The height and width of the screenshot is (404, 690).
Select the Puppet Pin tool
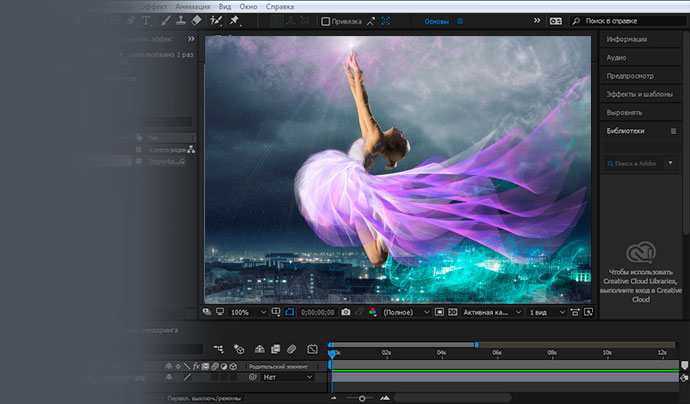pos(235,20)
